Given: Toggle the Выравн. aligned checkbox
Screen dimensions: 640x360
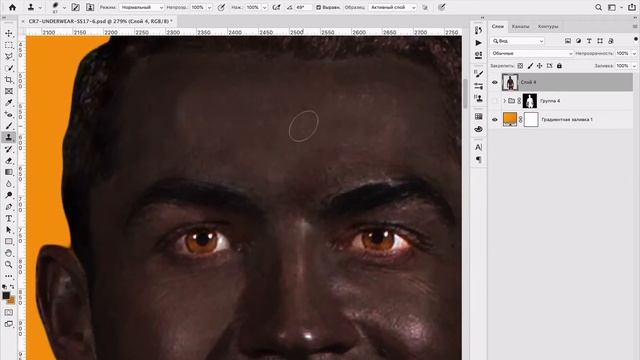Looking at the screenshot, I should click(318, 7).
